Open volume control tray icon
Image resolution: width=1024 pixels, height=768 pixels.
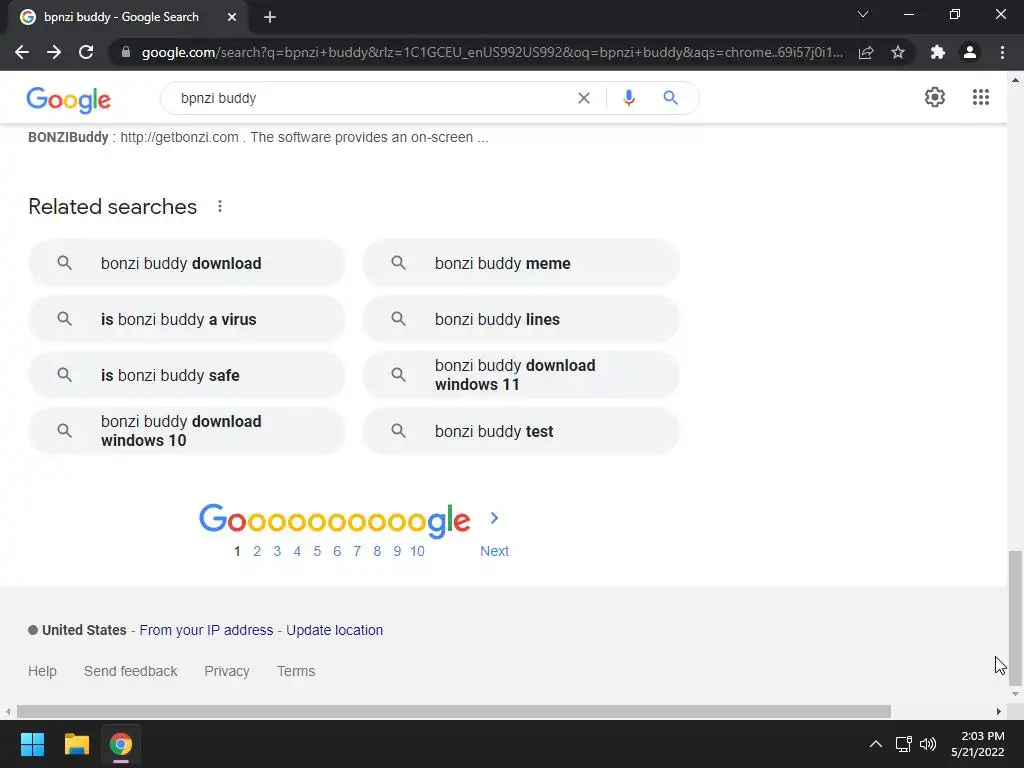click(x=928, y=744)
